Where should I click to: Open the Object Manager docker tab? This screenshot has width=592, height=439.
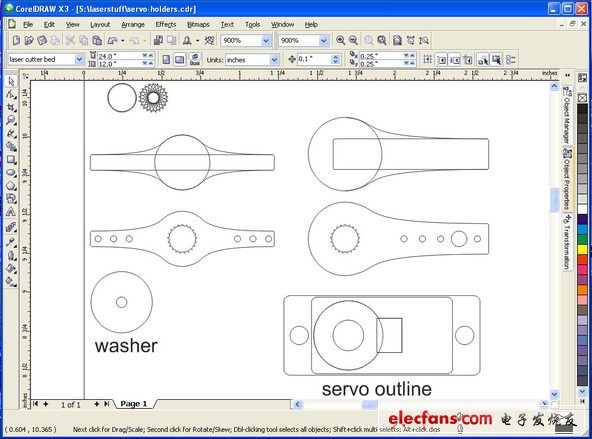567,114
